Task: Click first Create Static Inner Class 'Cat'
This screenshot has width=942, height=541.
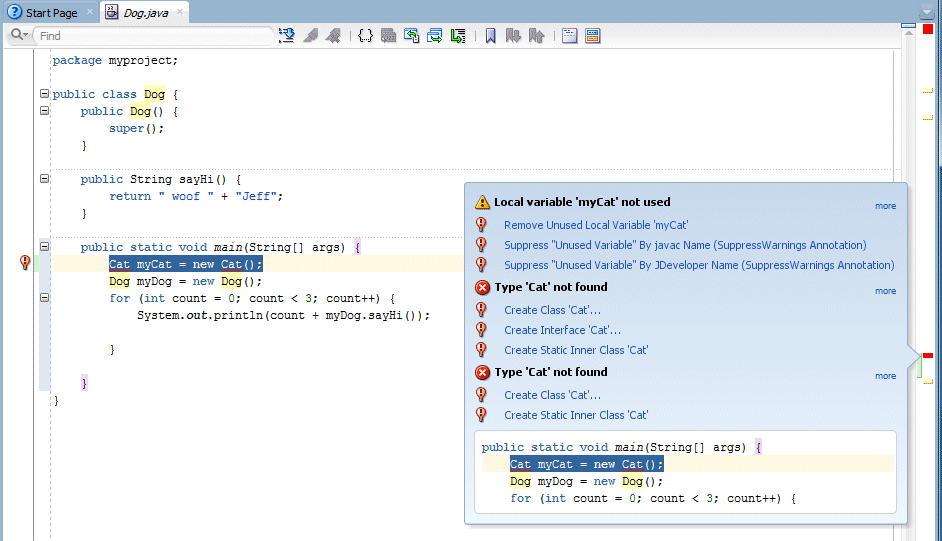Action: (x=576, y=350)
